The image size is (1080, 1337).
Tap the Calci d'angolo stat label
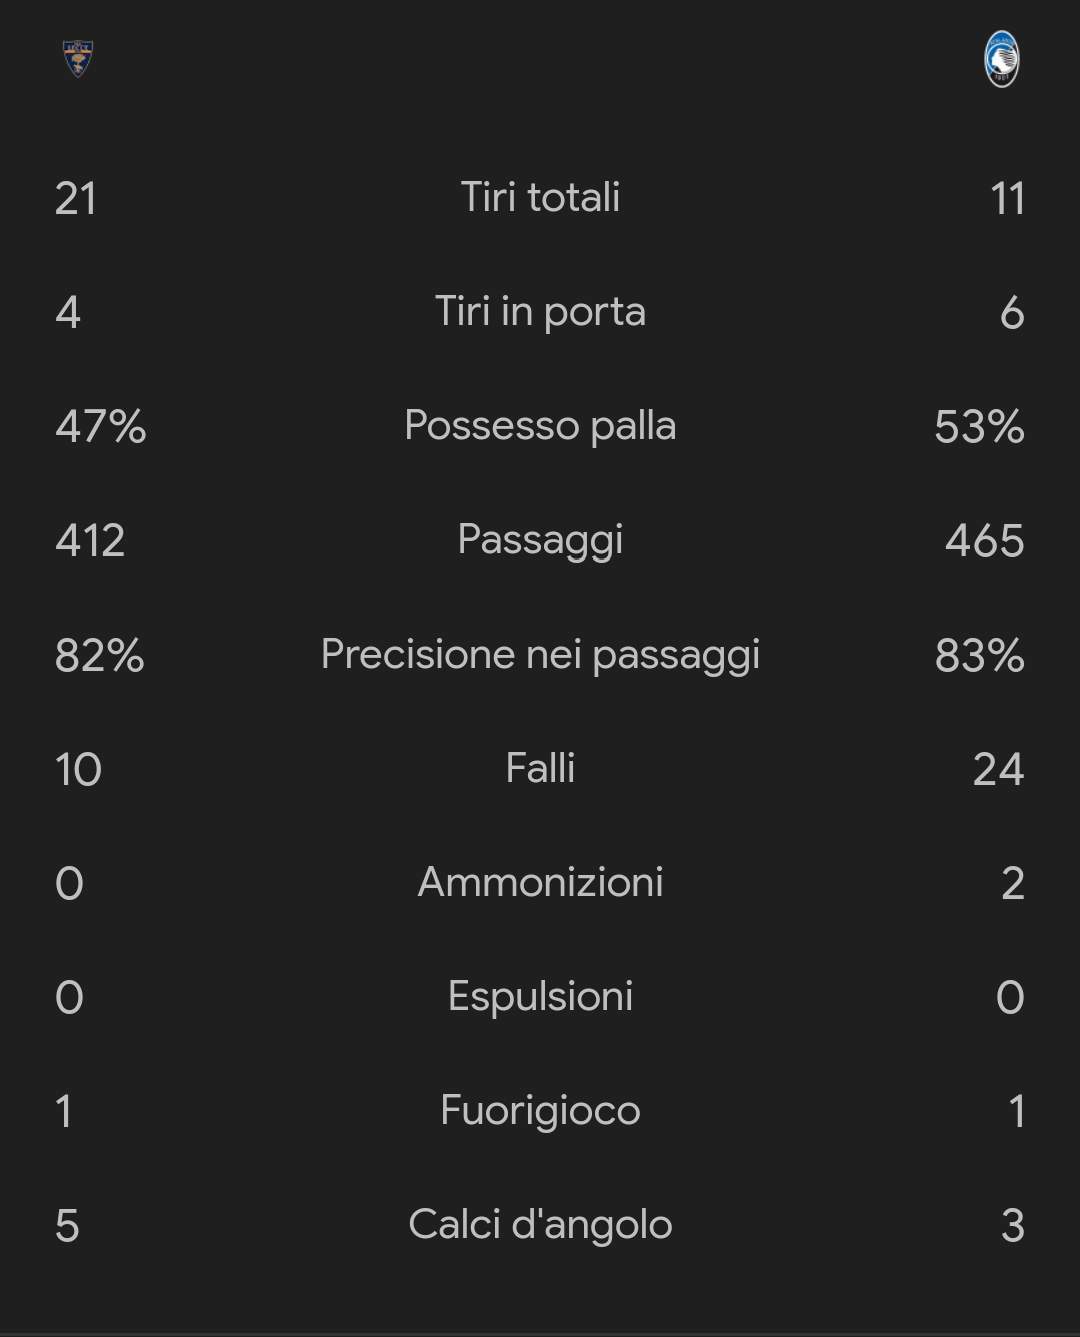pos(540,1224)
